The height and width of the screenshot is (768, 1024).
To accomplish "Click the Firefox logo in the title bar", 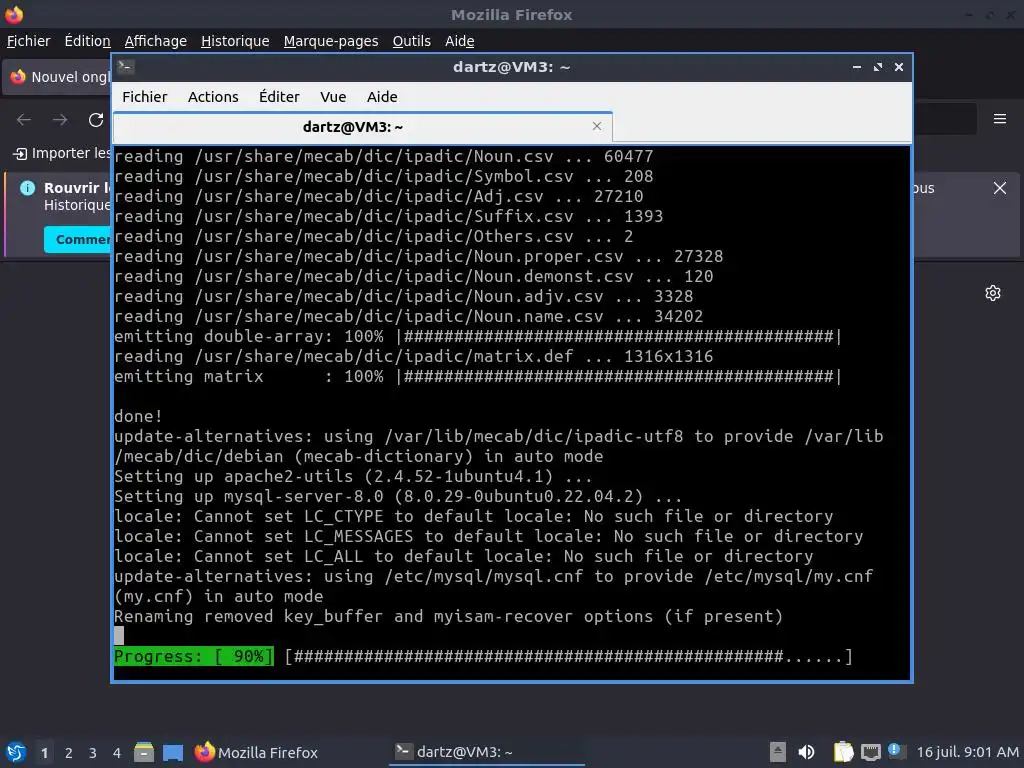I will pos(14,14).
